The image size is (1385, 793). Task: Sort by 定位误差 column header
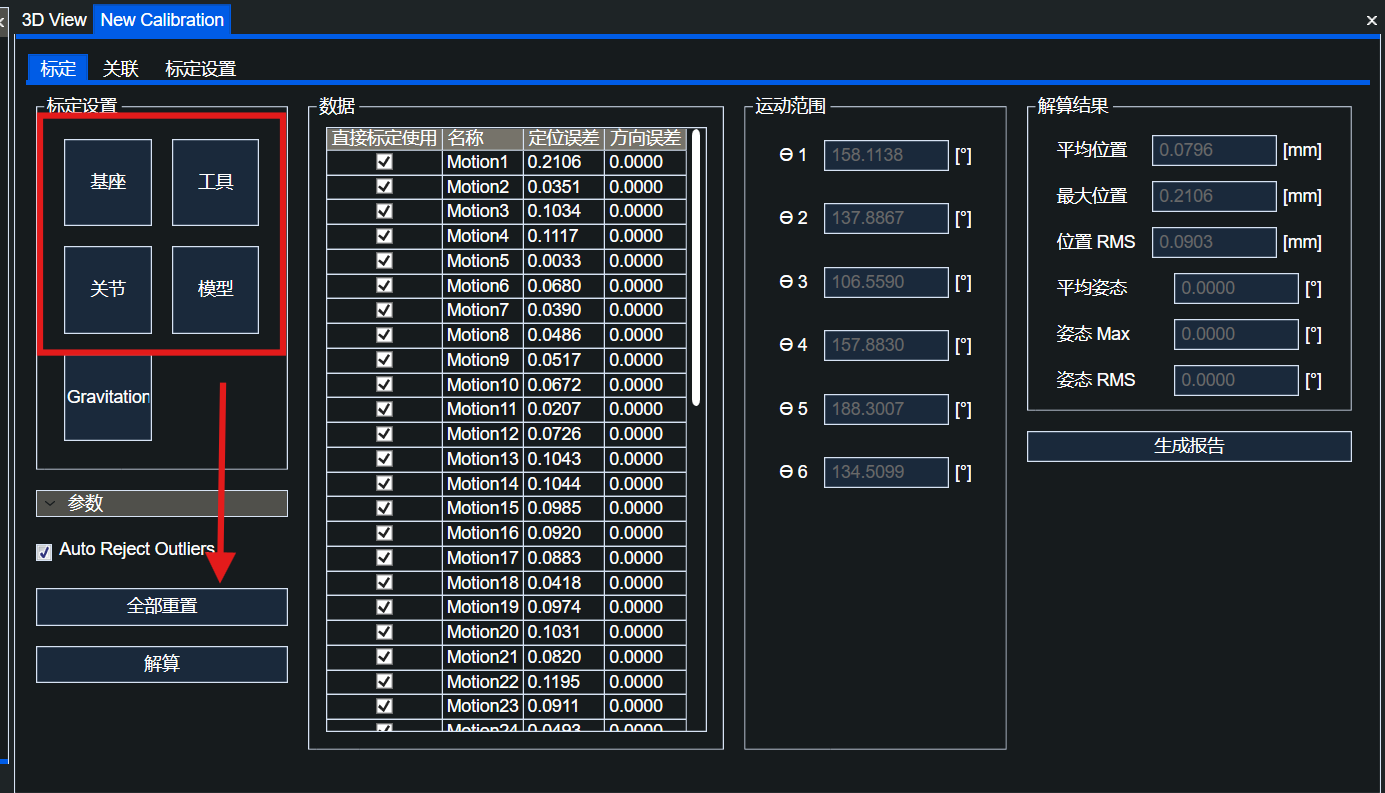click(564, 138)
